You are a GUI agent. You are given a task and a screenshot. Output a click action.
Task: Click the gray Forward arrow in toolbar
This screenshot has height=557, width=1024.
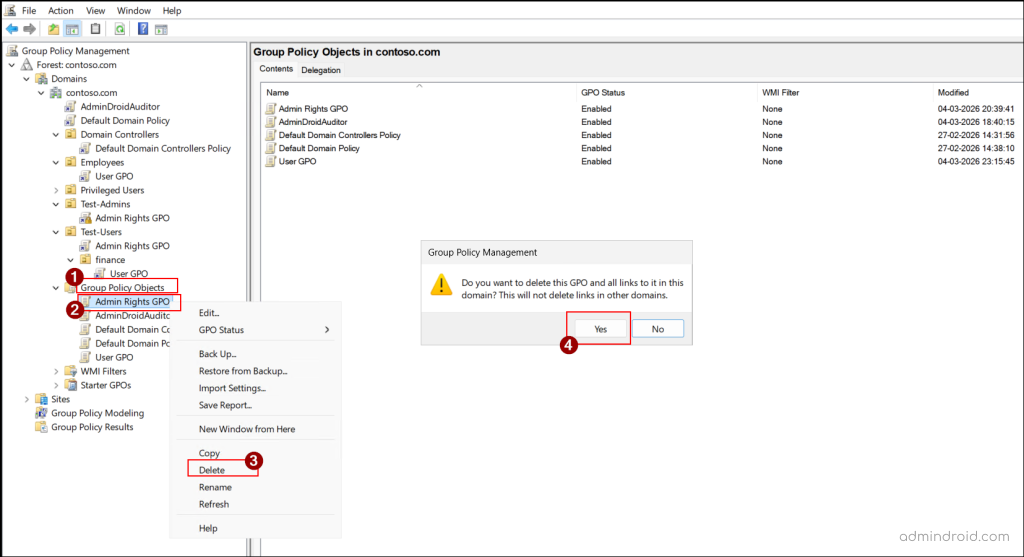[29, 29]
